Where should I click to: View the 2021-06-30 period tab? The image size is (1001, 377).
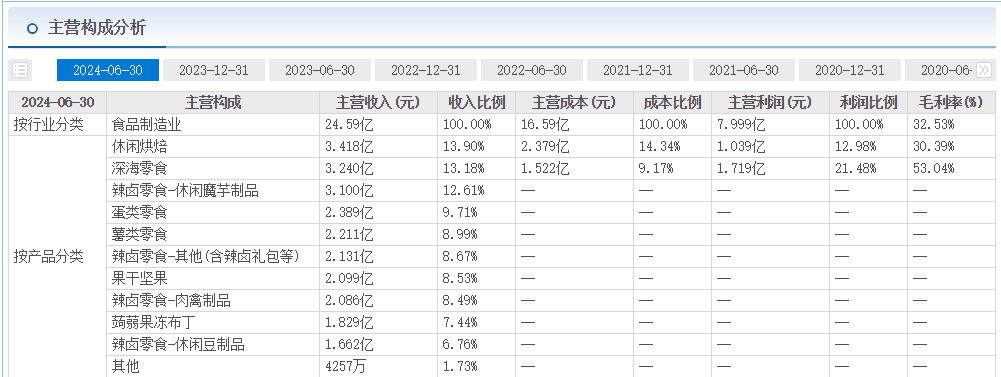pyautogui.click(x=744, y=70)
